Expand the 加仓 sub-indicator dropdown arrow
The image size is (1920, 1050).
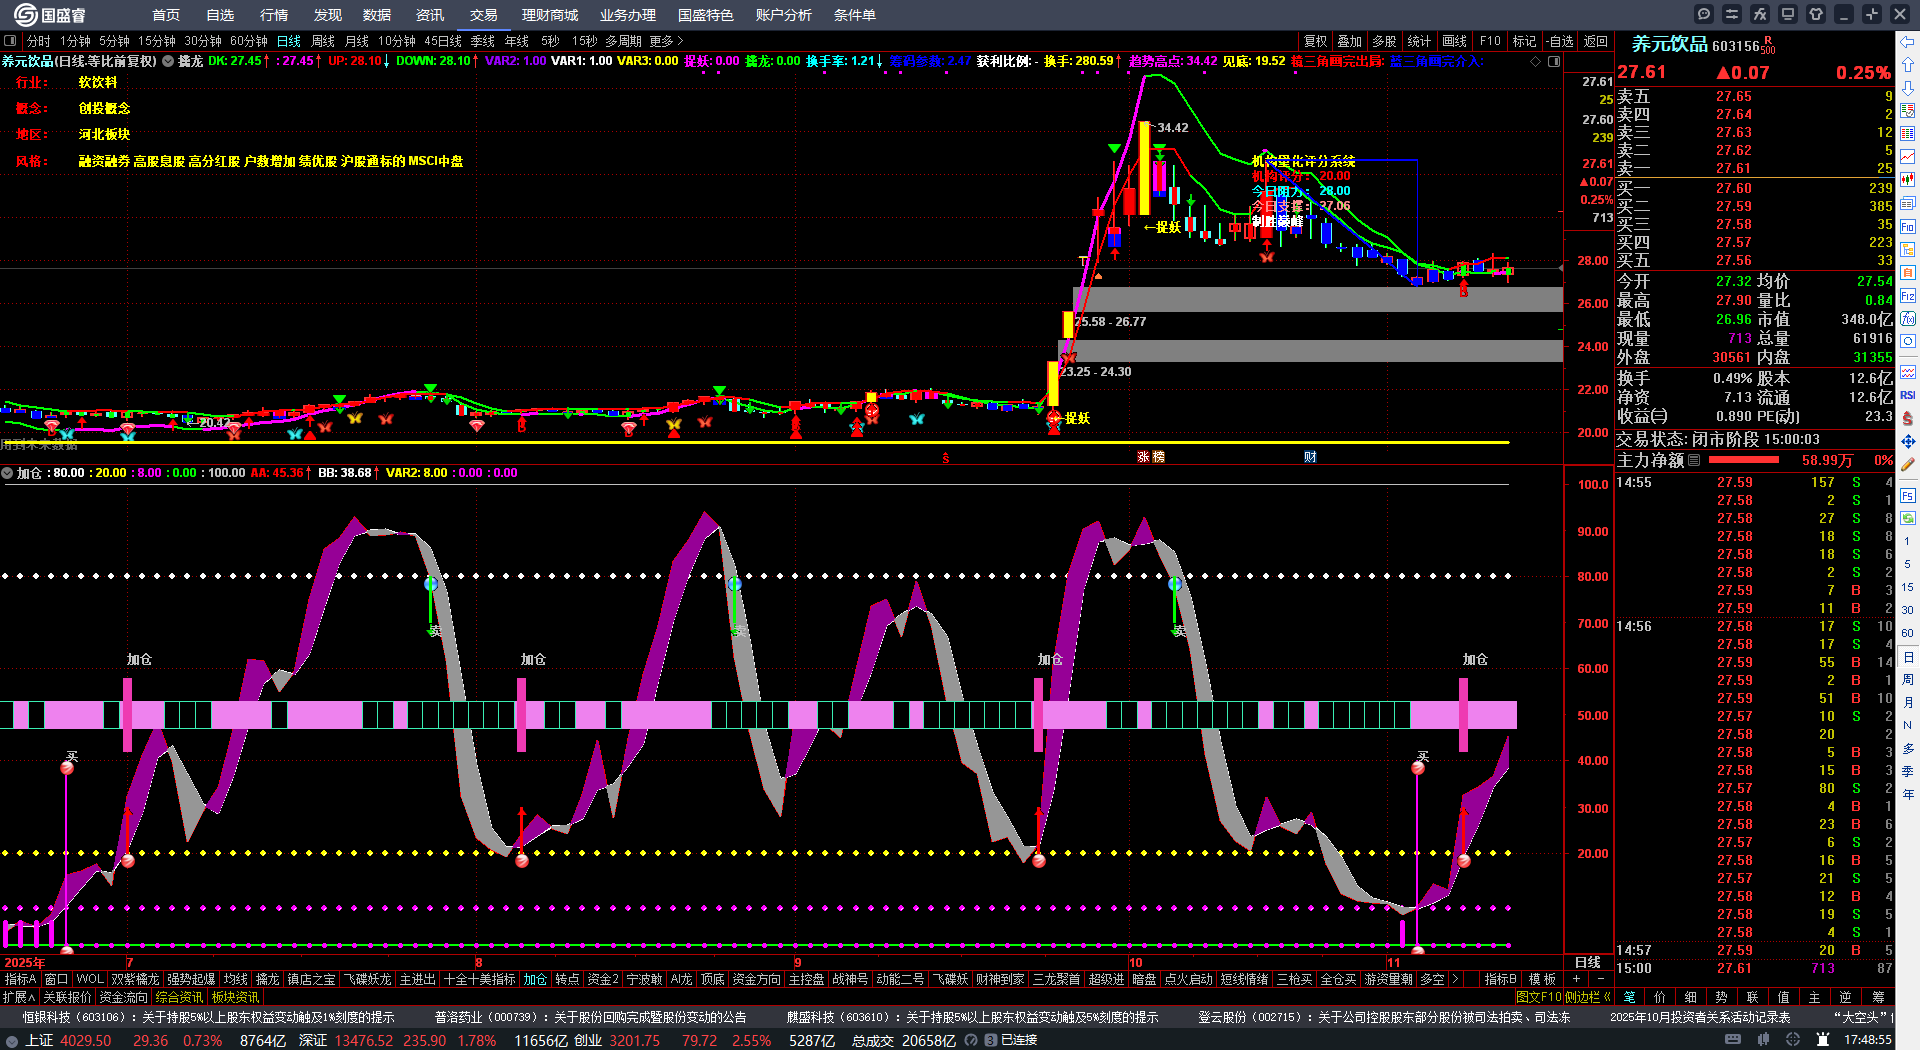pos(7,473)
